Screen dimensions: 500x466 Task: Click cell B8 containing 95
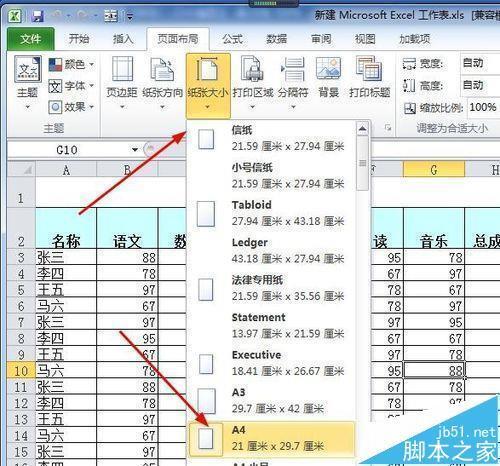coord(127,338)
